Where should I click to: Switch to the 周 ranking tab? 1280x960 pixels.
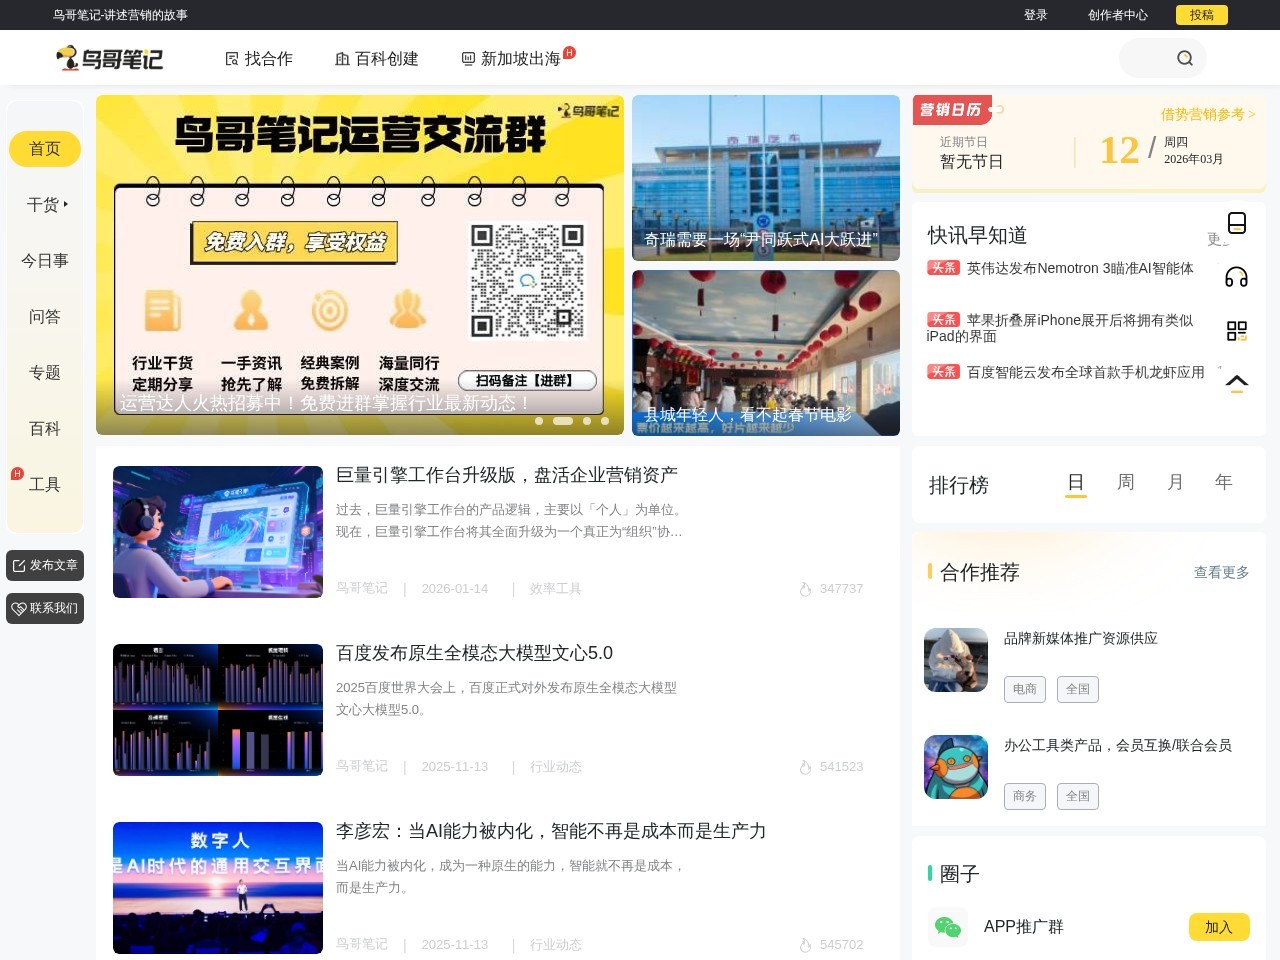[1125, 482]
